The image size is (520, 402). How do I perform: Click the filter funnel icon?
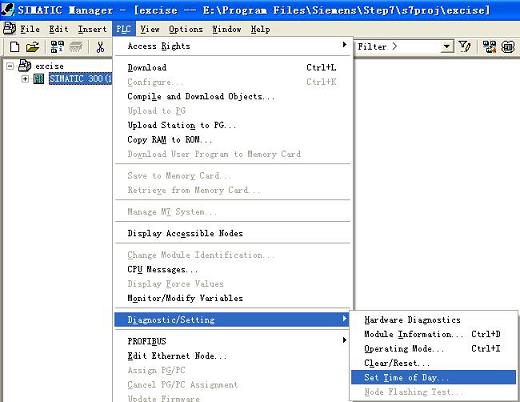click(x=465, y=47)
